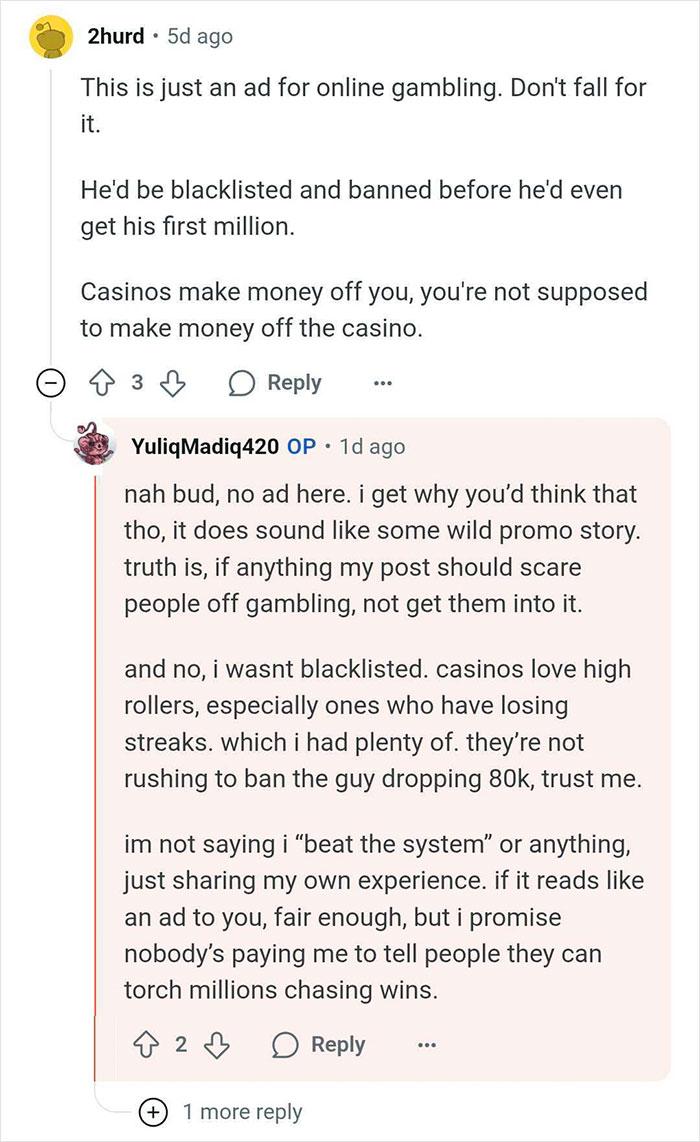Toggle the downvote on the comment showing 3 points
The image size is (700, 1142).
172,383
